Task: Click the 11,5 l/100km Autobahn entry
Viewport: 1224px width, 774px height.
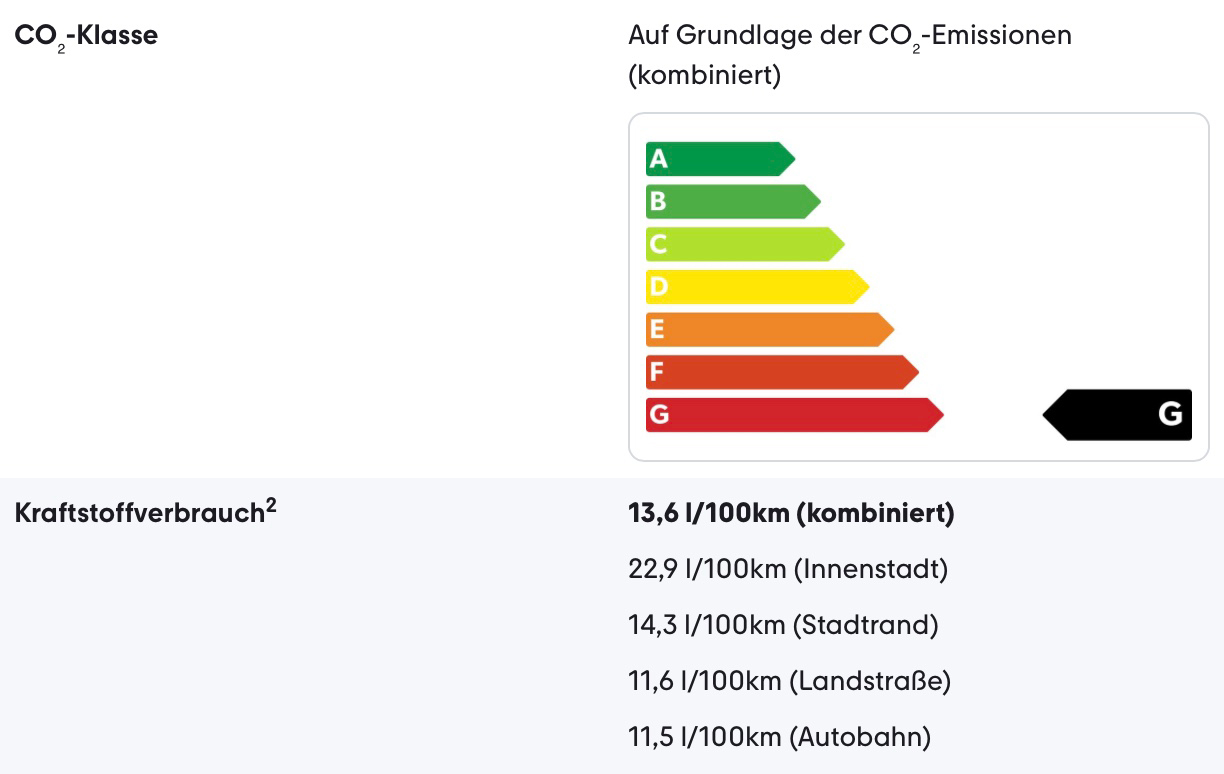Action: coord(779,738)
